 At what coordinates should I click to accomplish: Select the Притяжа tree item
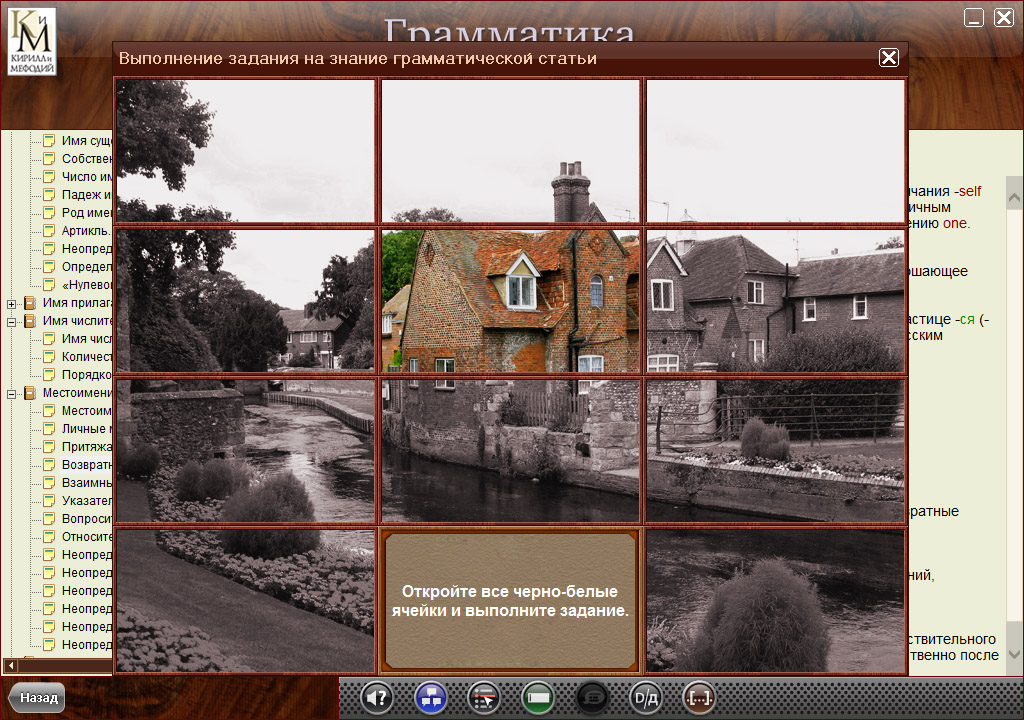pyautogui.click(x=86, y=446)
